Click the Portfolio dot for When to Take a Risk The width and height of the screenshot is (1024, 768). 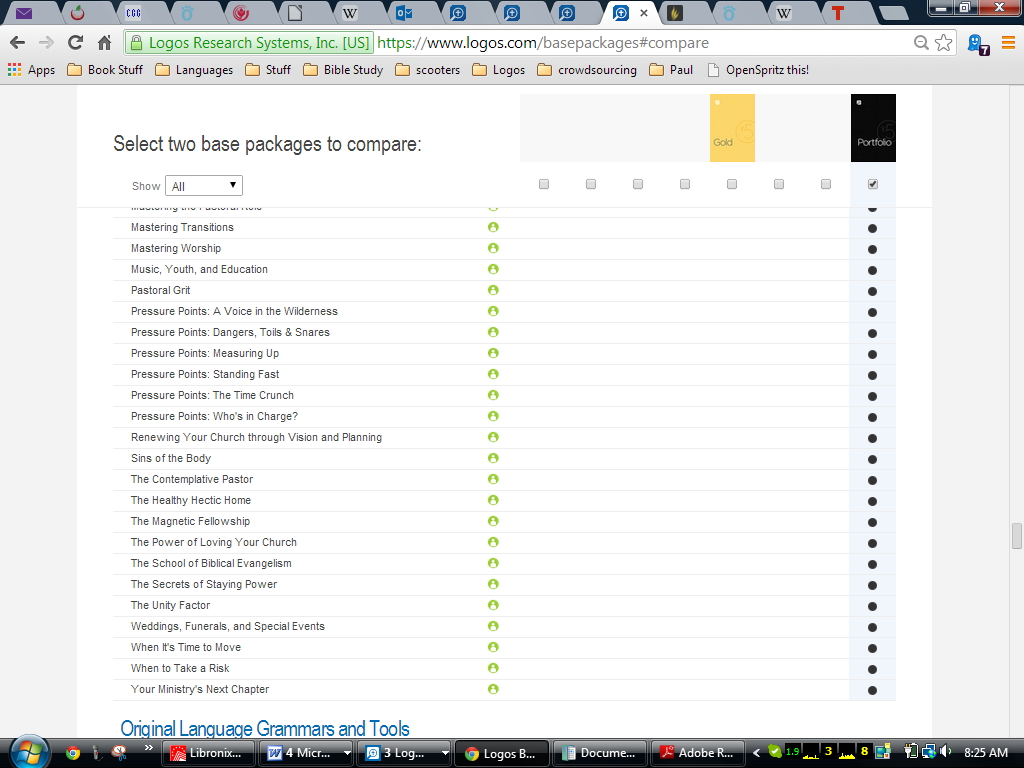872,669
